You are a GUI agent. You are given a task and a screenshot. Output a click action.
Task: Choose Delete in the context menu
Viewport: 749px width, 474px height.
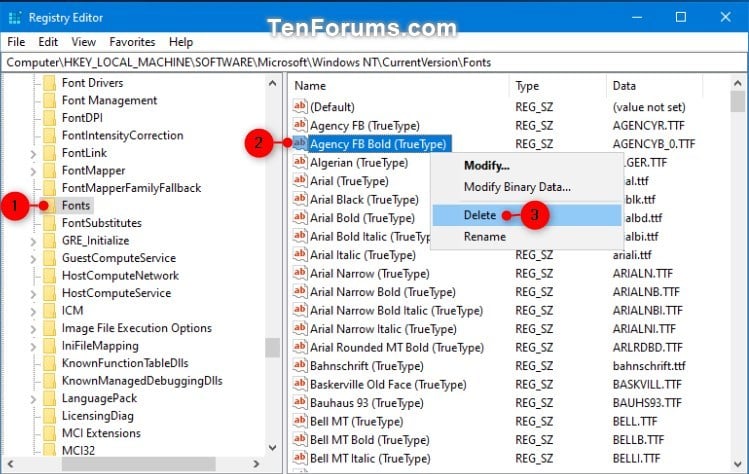[526, 215]
